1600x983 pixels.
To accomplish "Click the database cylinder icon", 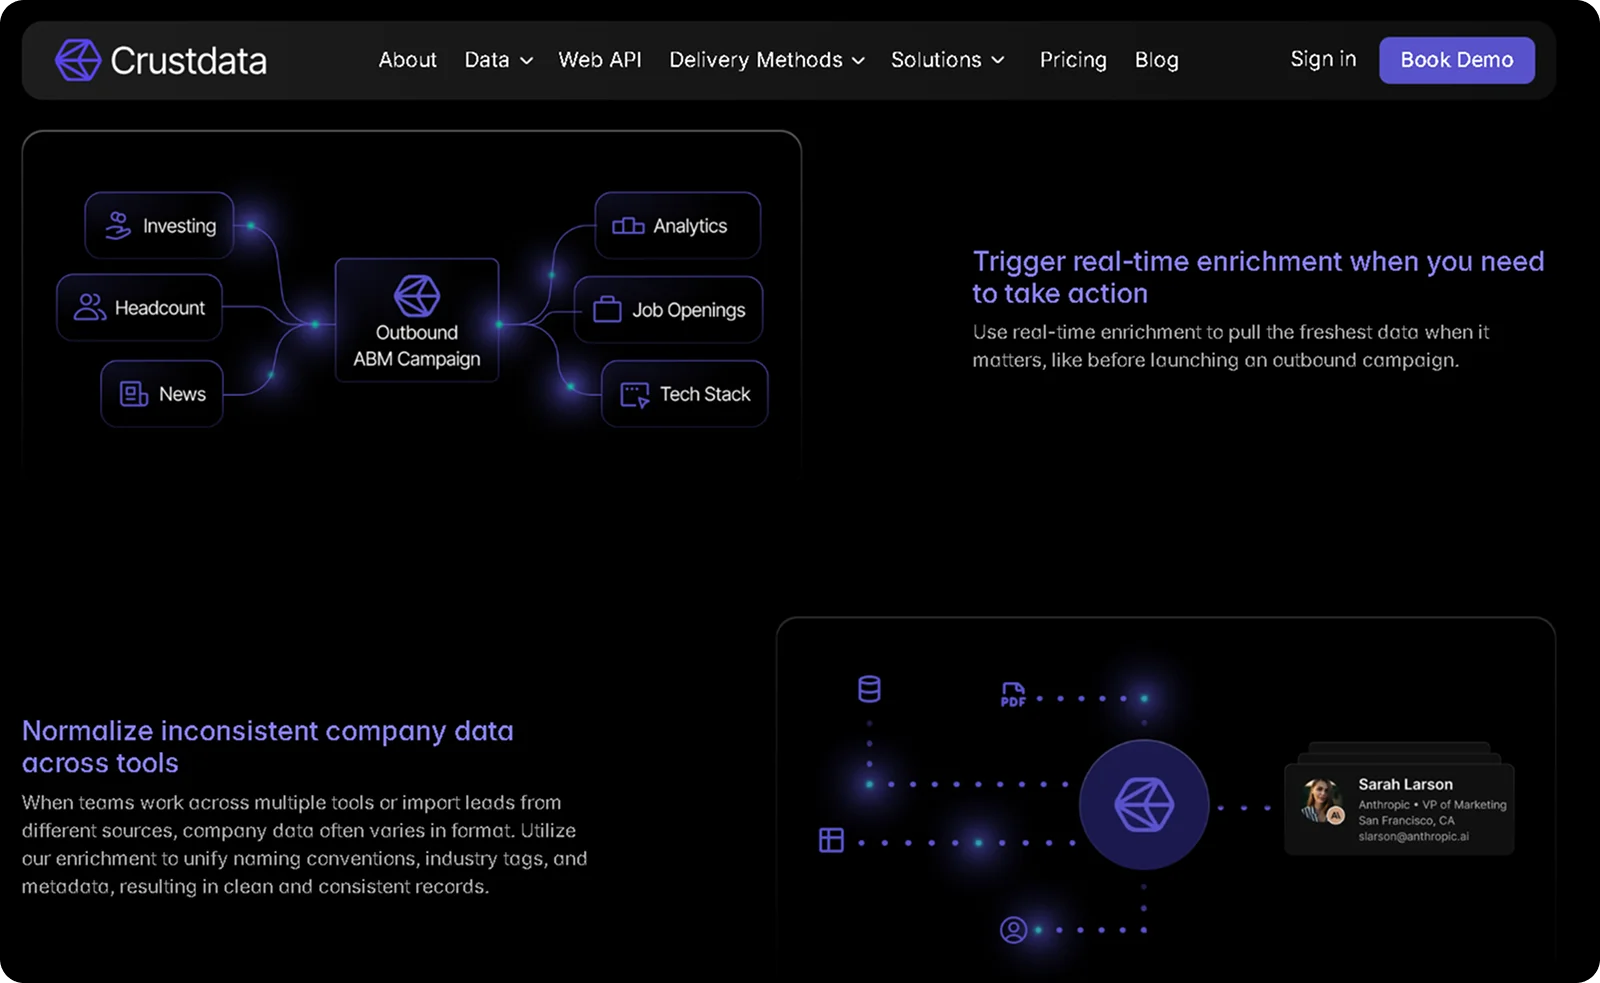I will (869, 689).
